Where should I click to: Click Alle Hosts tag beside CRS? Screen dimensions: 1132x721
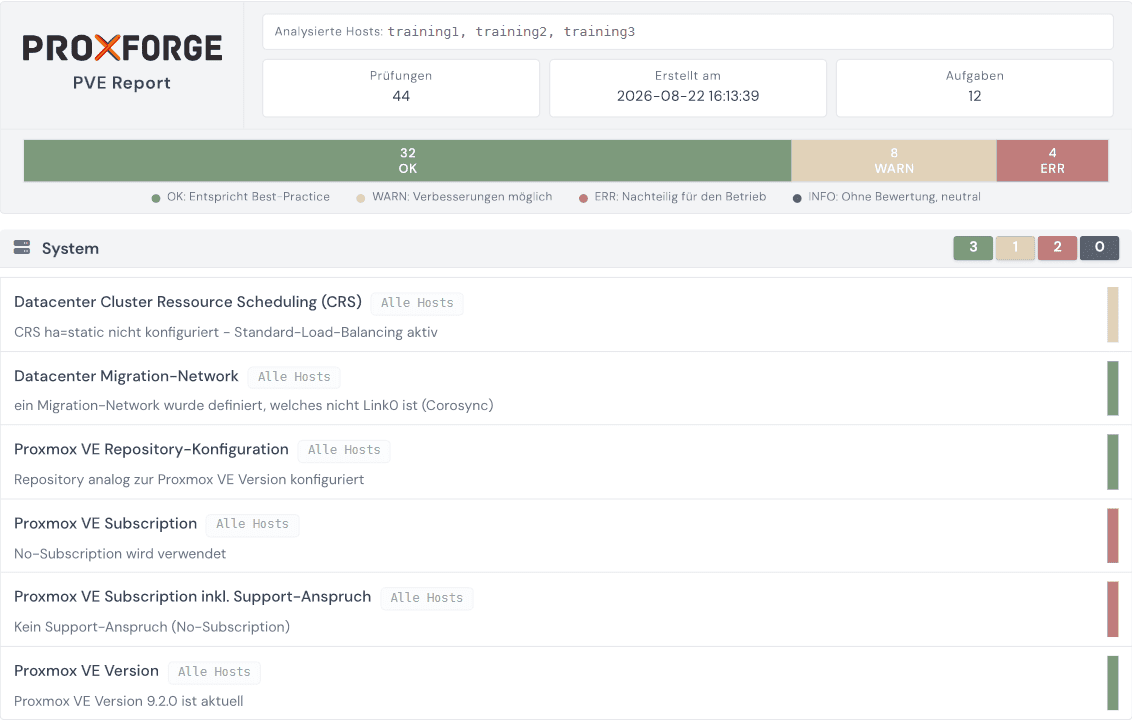click(x=417, y=303)
